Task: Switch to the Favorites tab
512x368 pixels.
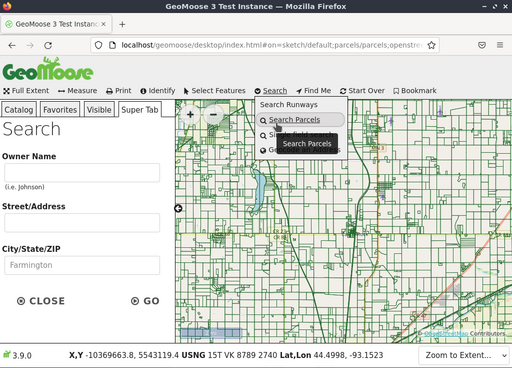Action: [x=60, y=110]
